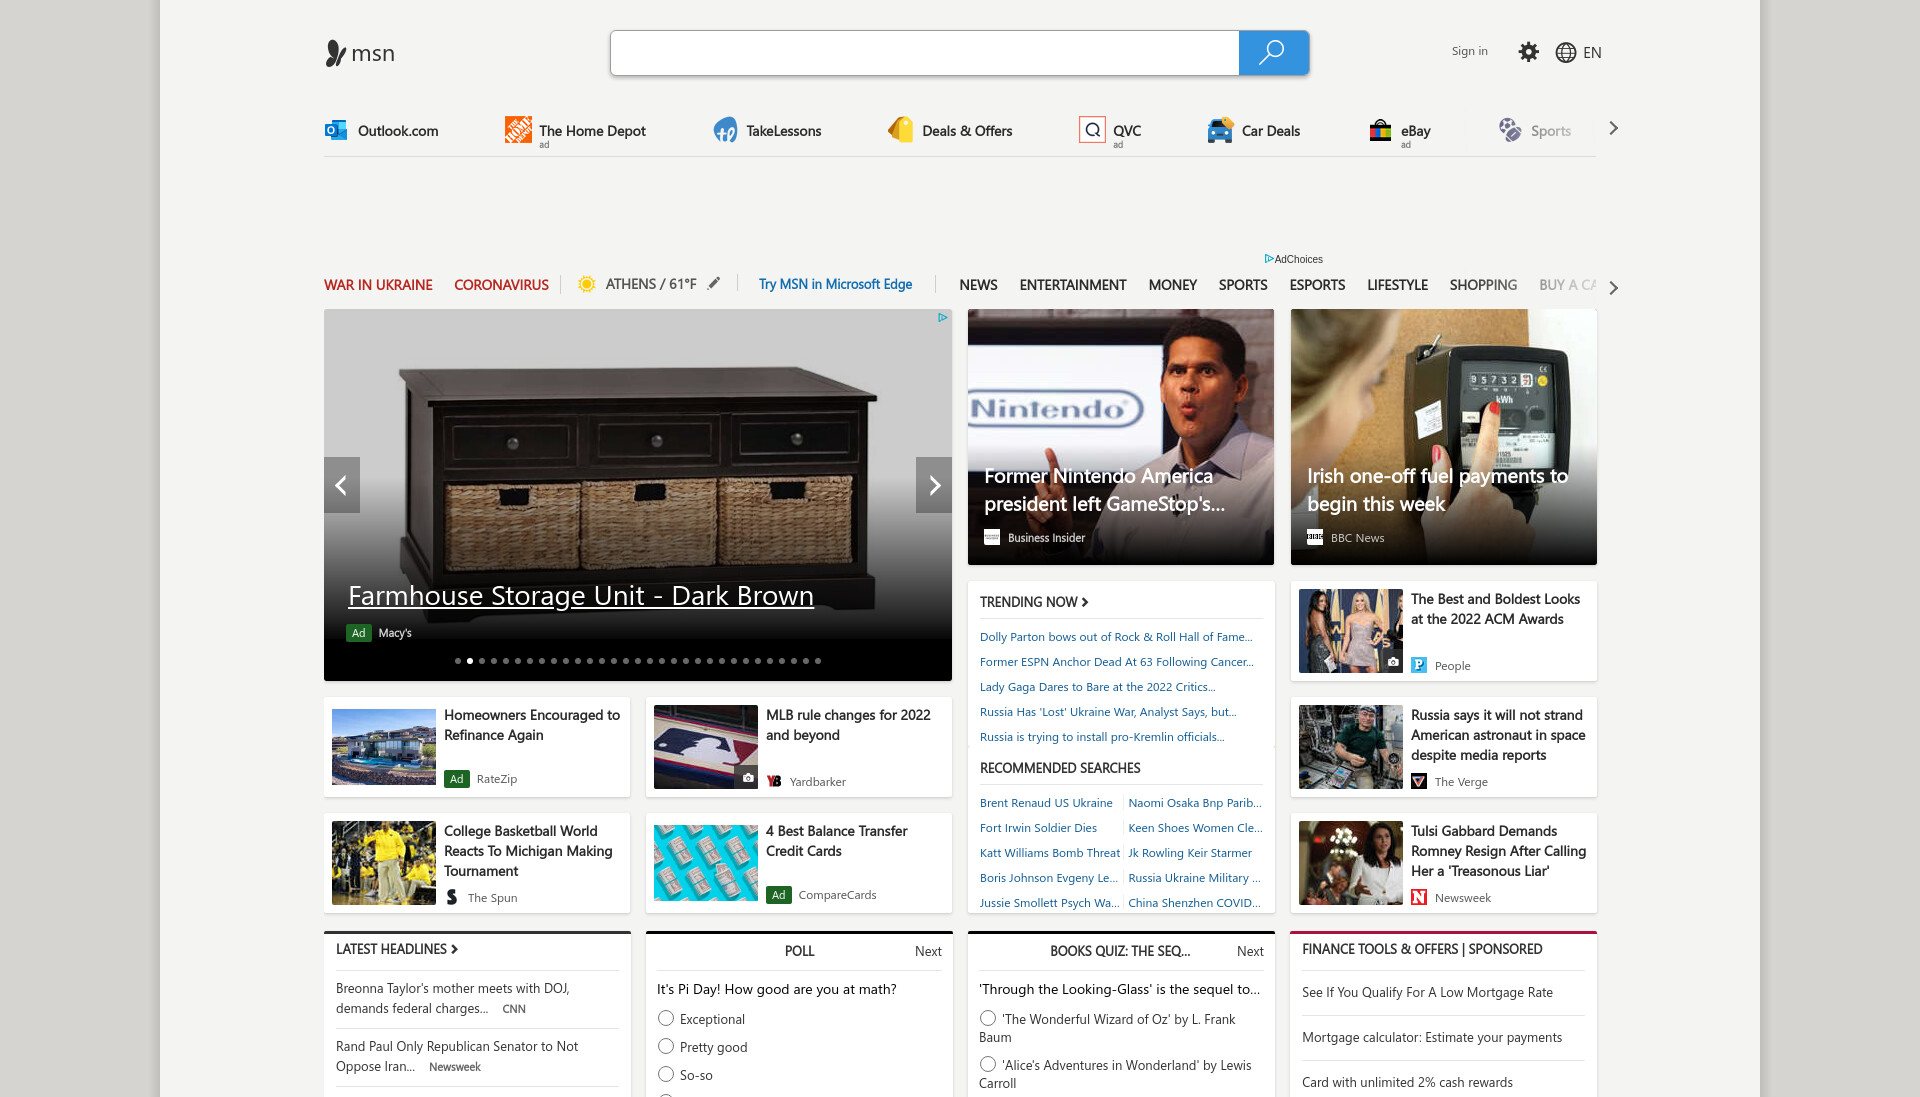Click the Yardbarker source icon
This screenshot has width=1920, height=1097.
coord(774,781)
